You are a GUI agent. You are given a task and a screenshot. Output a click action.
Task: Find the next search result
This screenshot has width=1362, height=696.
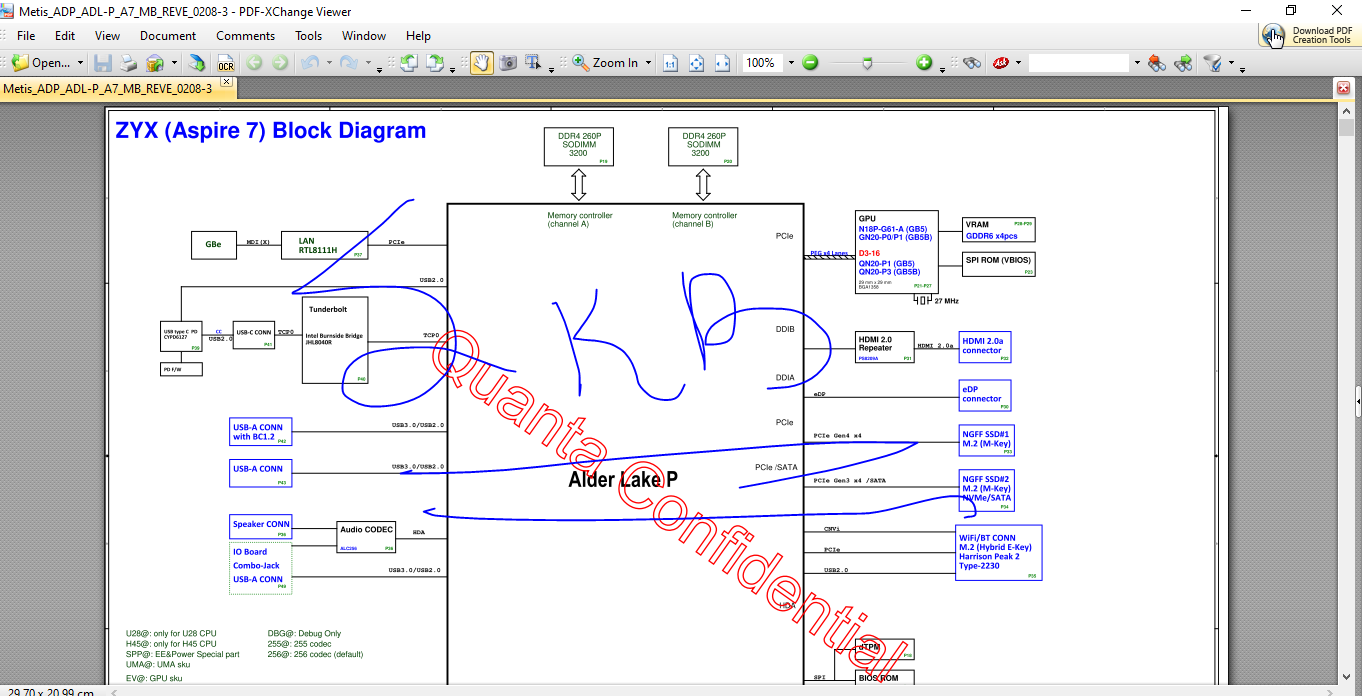(1183, 63)
